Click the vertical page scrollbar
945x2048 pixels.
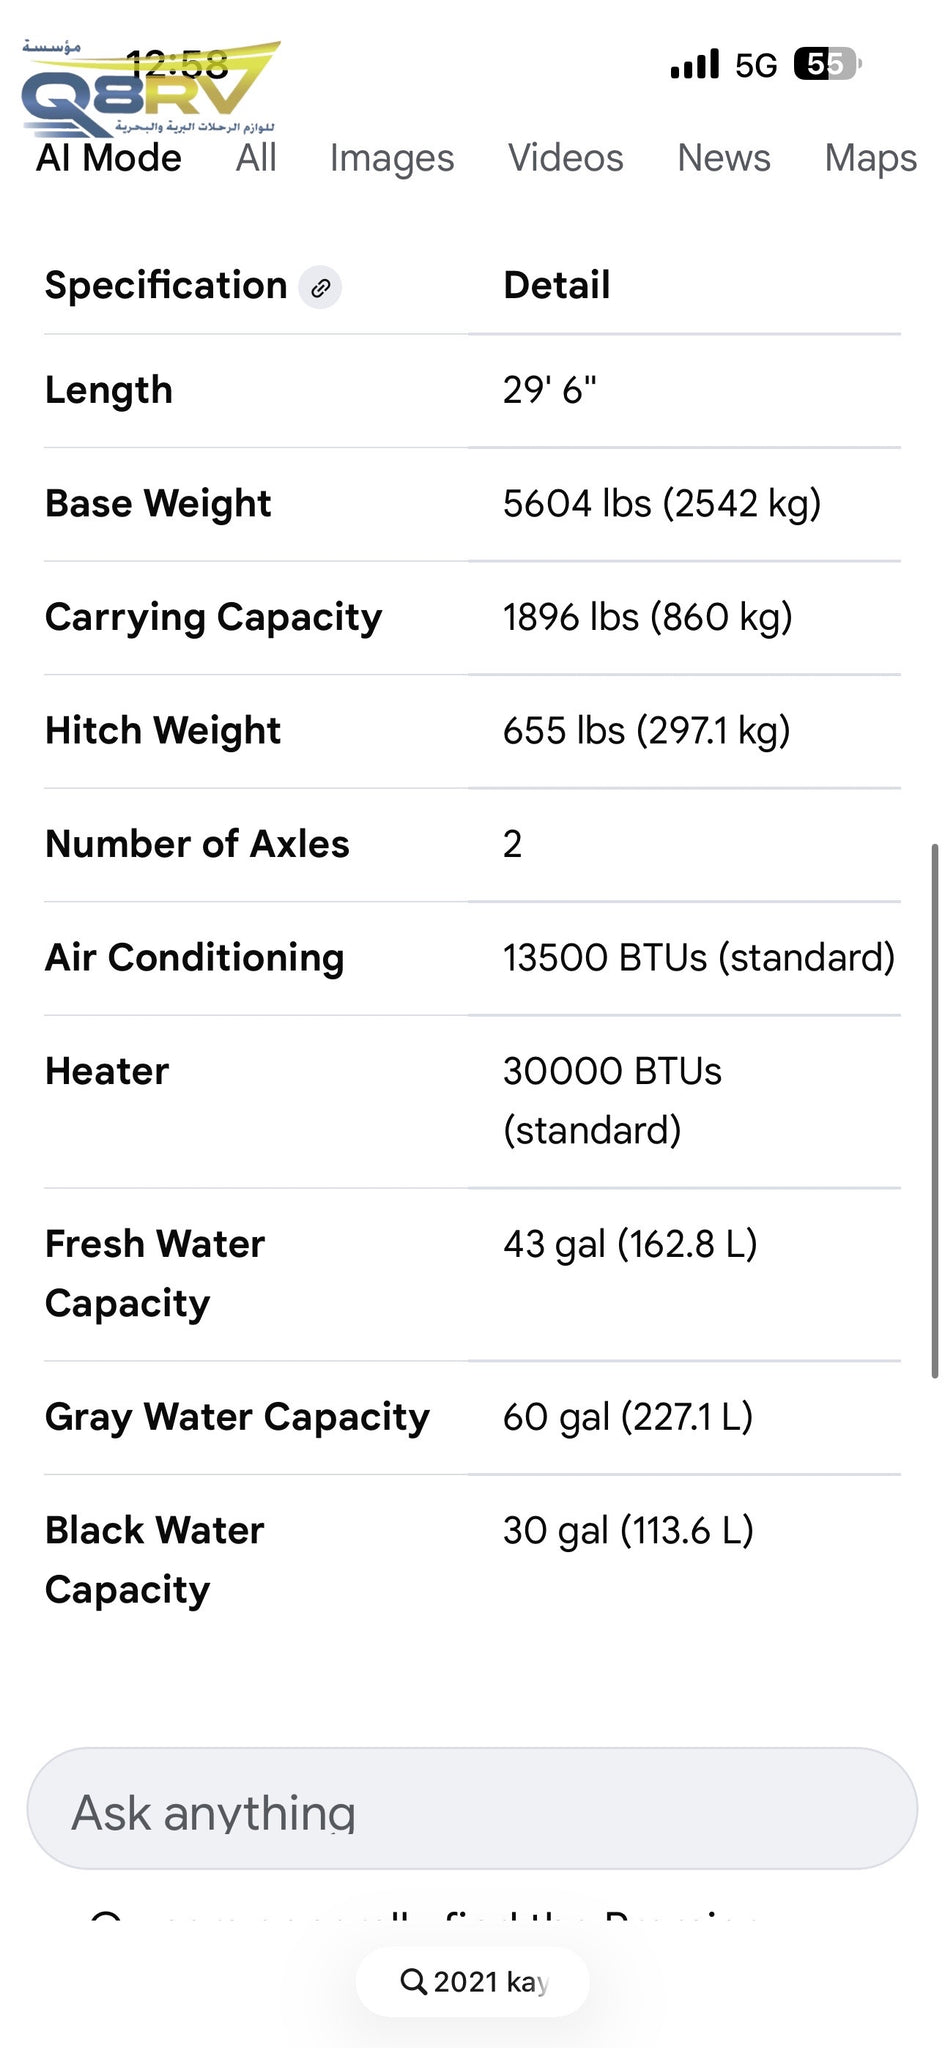pyautogui.click(x=935, y=1110)
